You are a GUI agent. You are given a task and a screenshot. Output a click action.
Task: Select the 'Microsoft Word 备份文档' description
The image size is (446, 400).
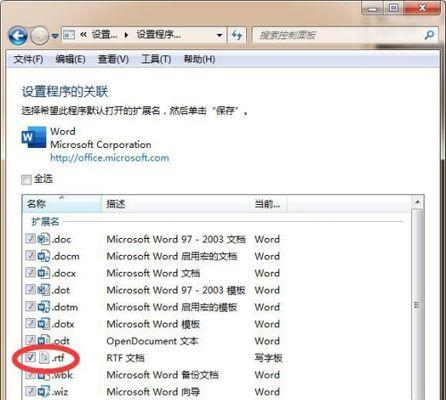162,375
